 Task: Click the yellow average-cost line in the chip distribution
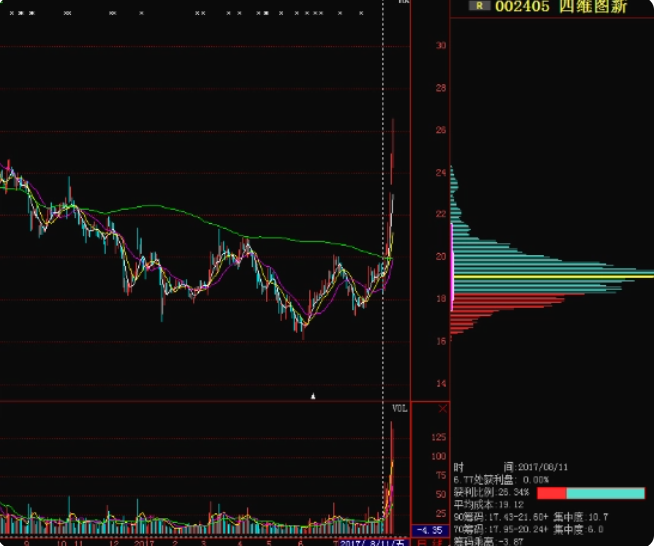(553, 277)
